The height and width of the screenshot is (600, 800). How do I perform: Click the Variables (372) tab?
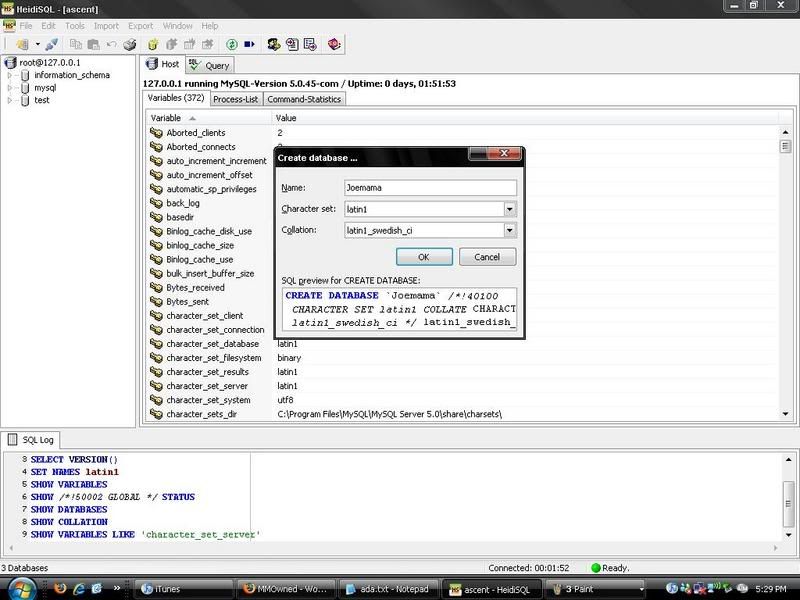tap(176, 98)
